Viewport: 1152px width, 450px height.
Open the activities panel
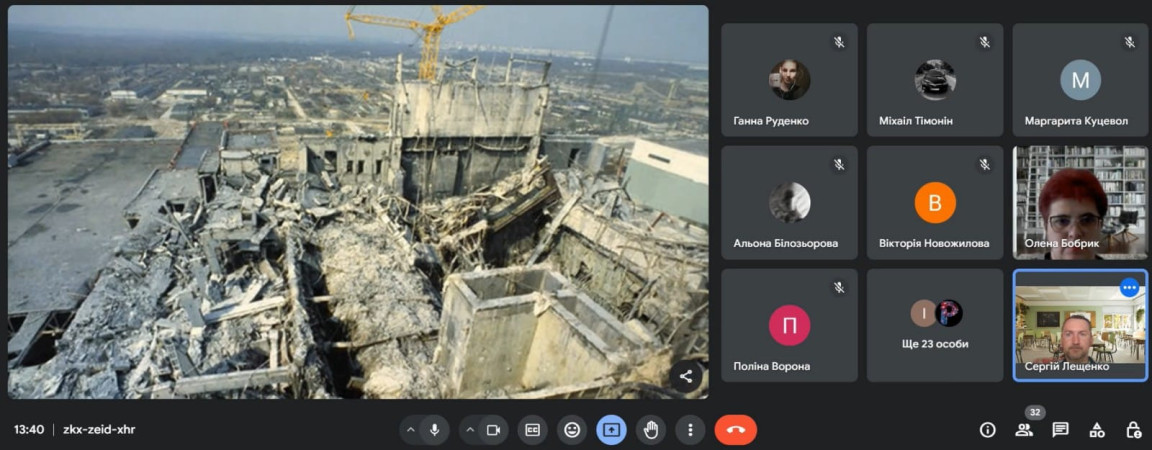pos(1097,430)
